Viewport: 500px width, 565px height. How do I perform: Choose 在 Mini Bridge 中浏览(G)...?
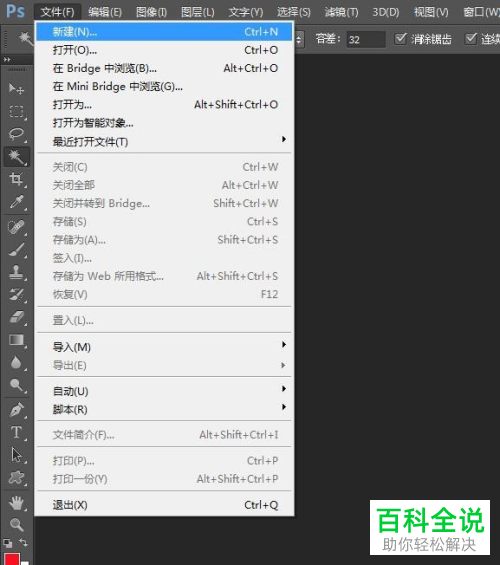tap(164, 86)
